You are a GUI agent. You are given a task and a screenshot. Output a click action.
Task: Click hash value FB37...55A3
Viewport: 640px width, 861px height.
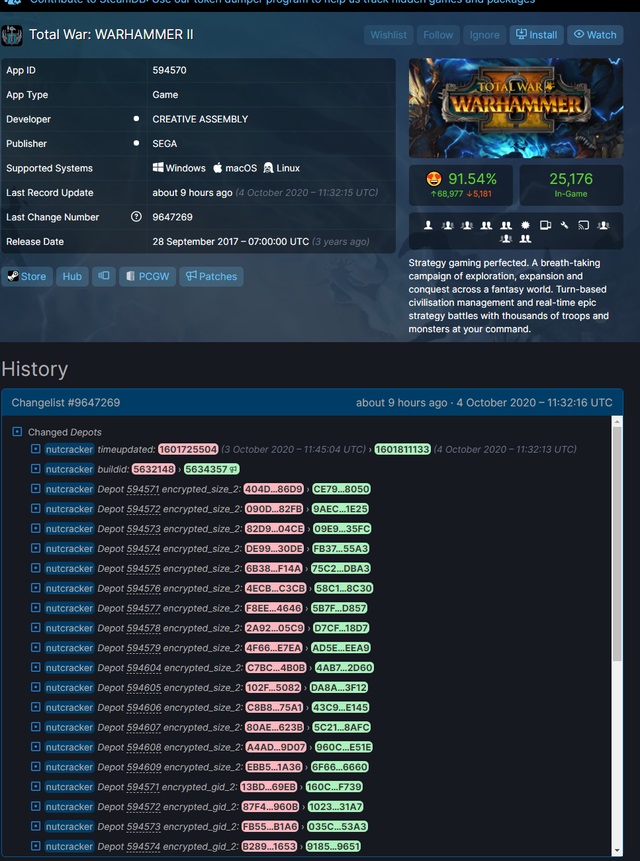tap(340, 549)
